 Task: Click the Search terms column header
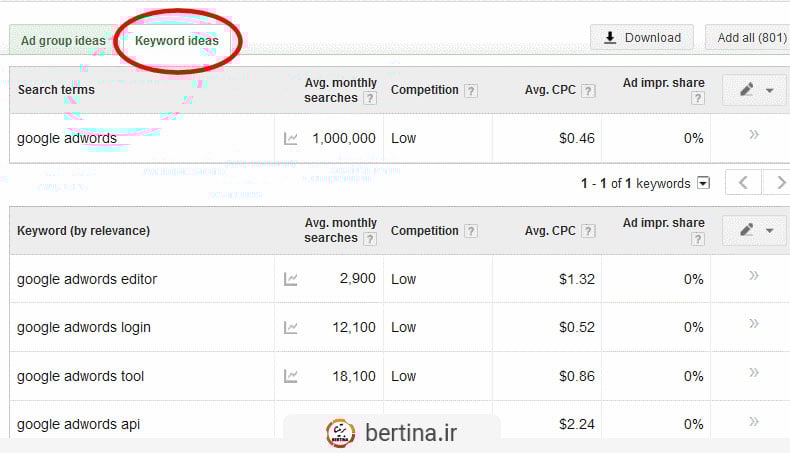[x=56, y=90]
